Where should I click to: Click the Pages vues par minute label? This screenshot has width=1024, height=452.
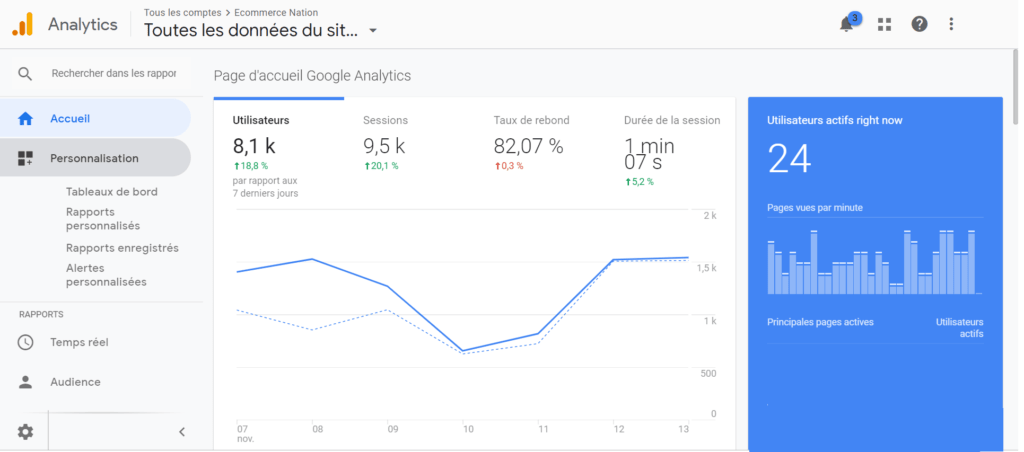coord(815,208)
